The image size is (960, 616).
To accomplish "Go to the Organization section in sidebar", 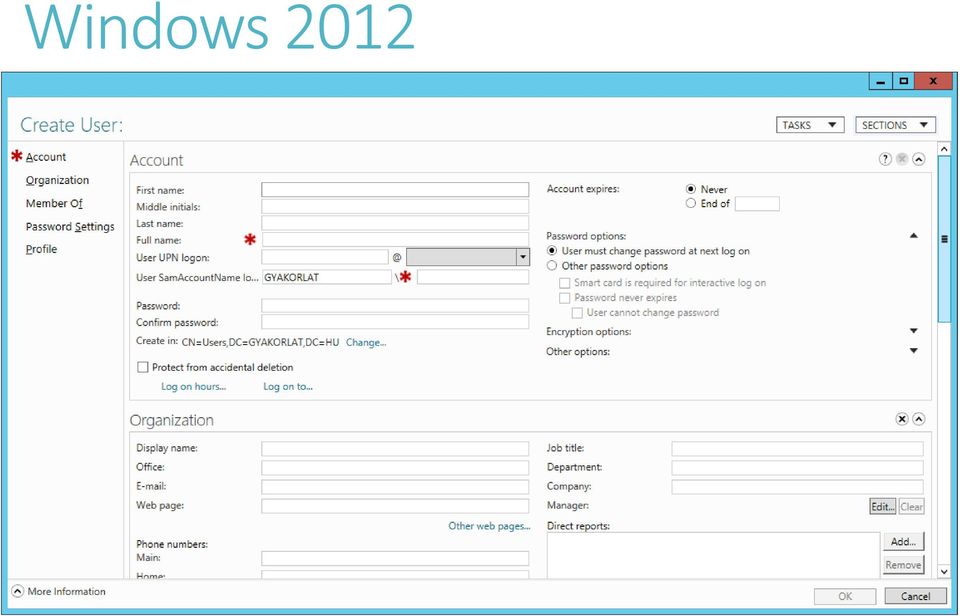I will pos(57,180).
